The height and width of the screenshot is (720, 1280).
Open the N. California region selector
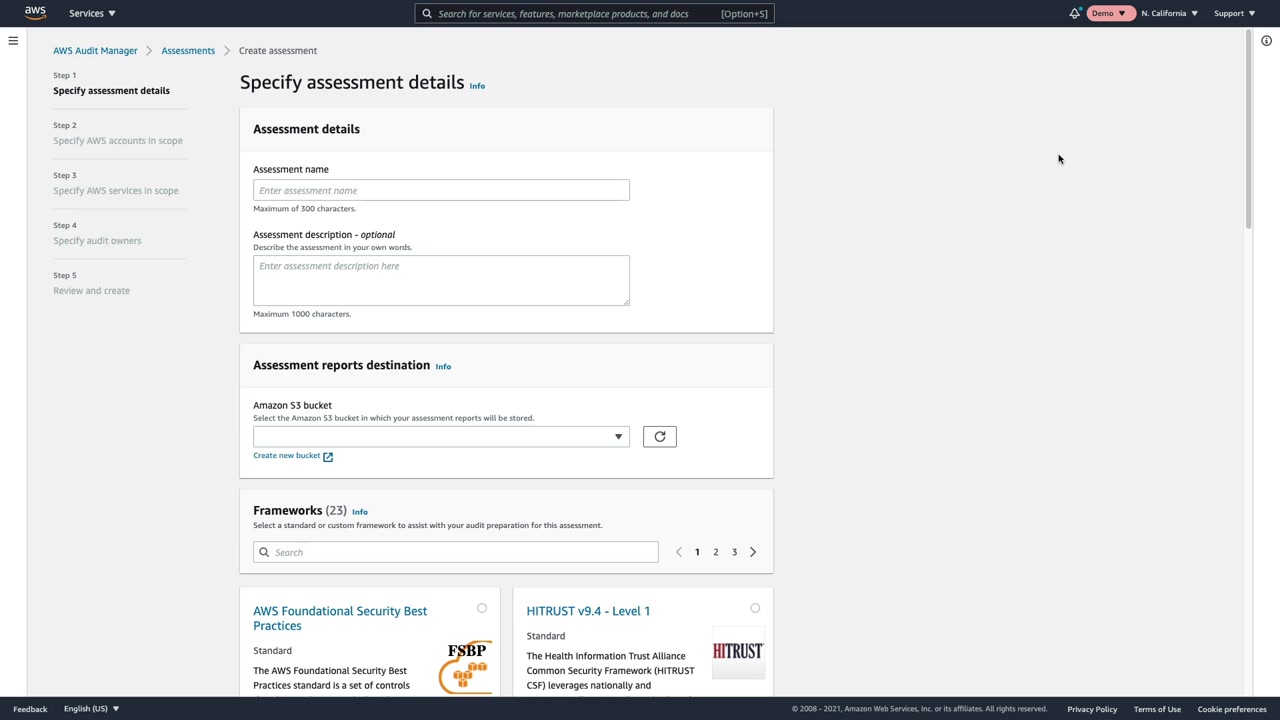pyautogui.click(x=1169, y=13)
